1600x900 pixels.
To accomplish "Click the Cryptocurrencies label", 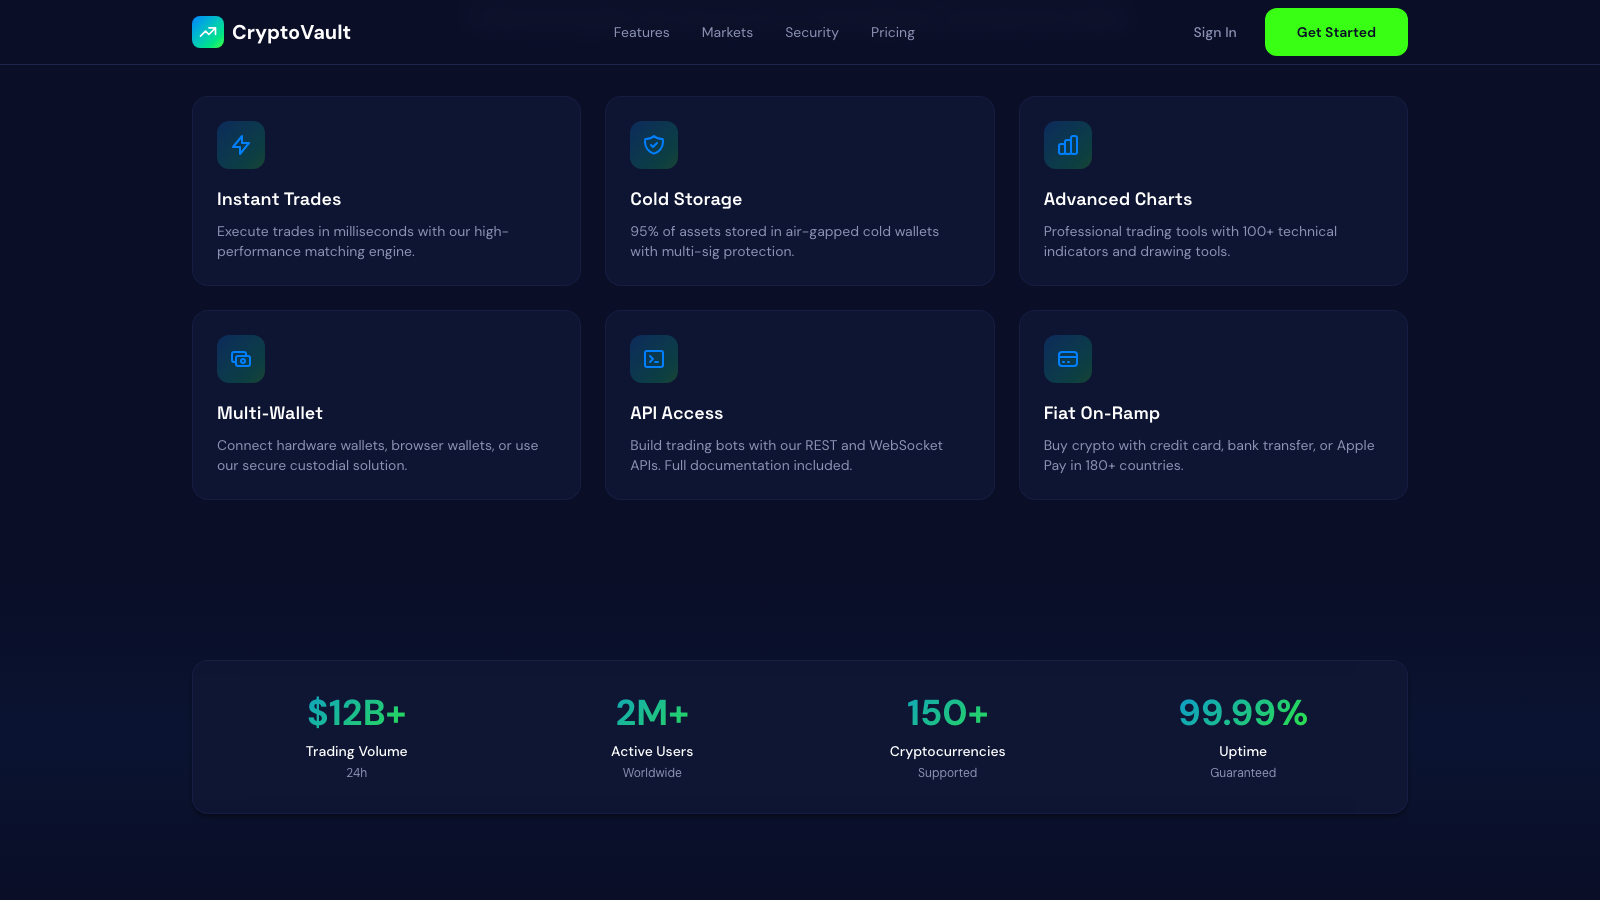I will 948,751.
